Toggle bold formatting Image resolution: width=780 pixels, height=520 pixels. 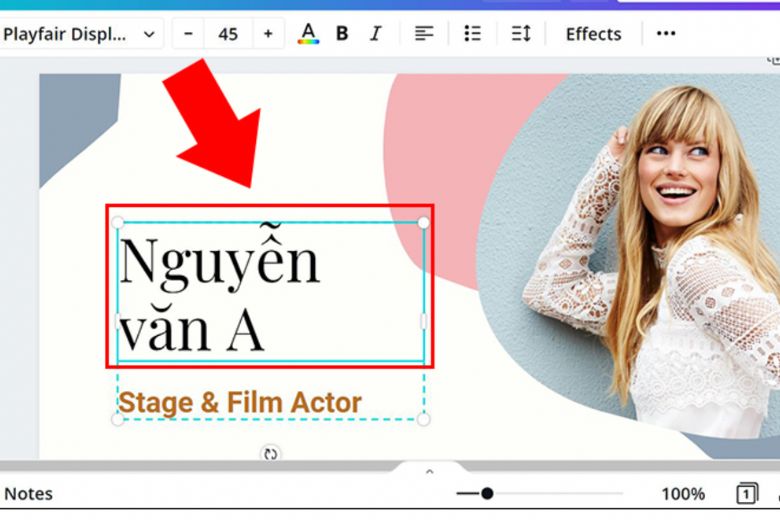(x=342, y=34)
